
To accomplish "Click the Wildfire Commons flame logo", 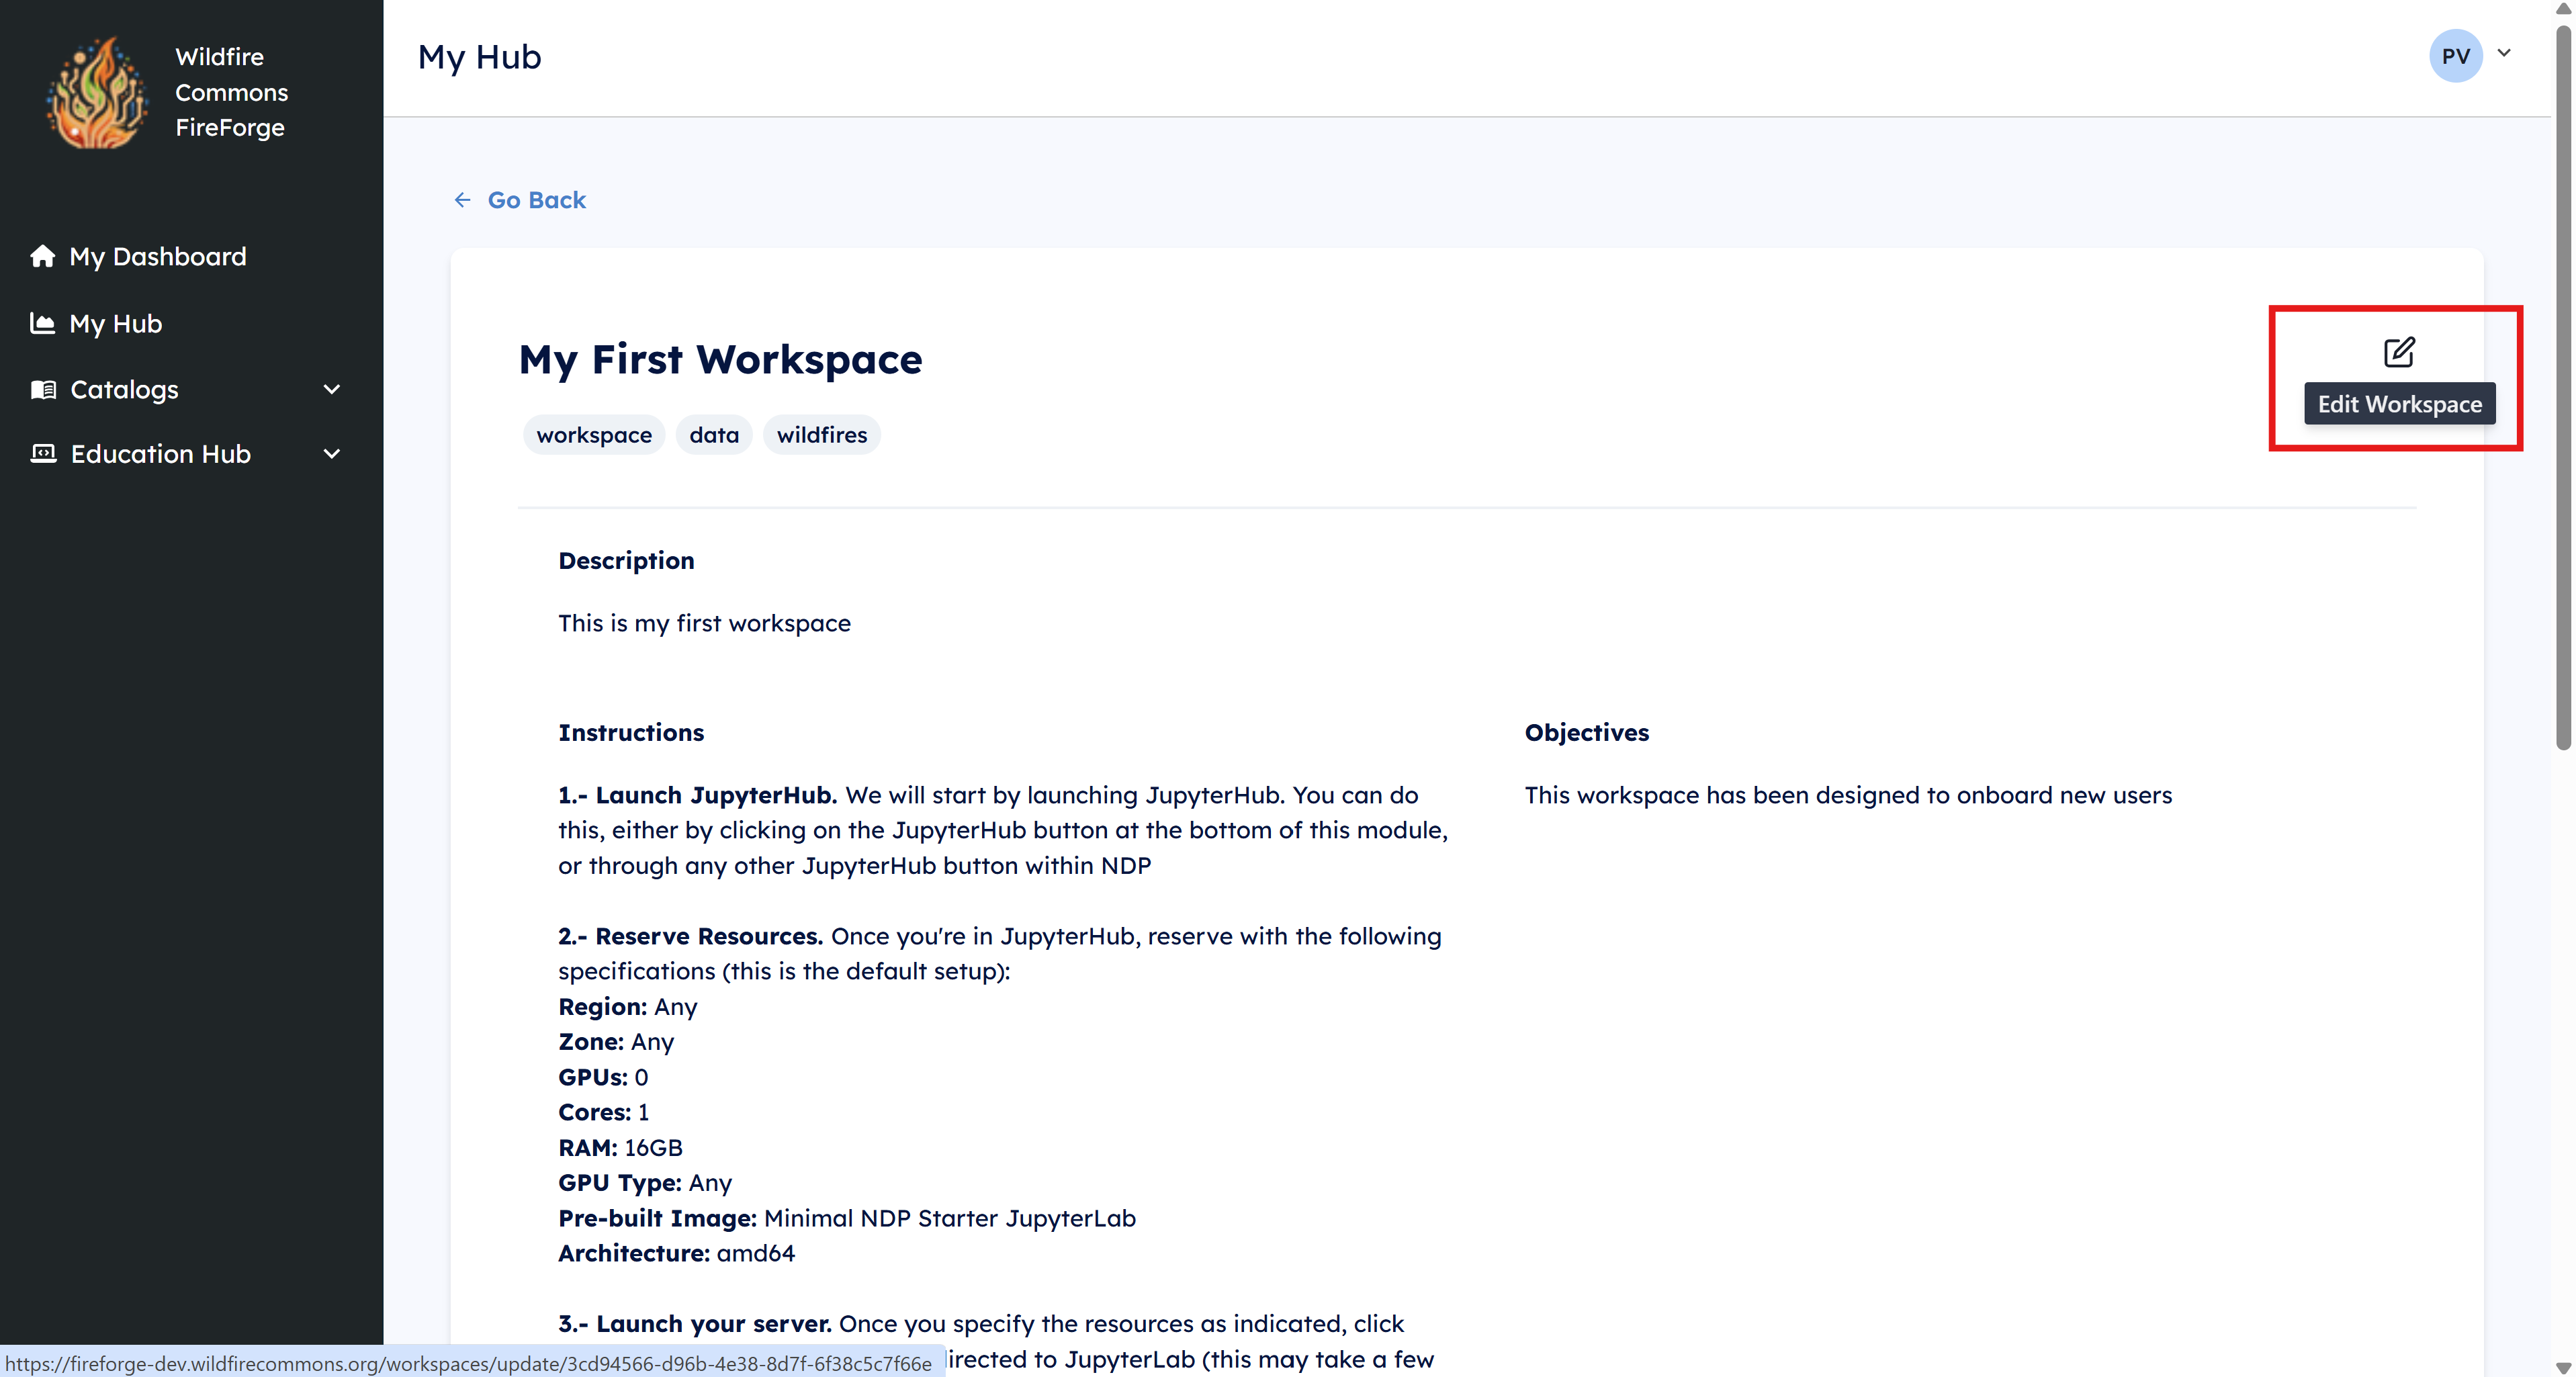I will (x=96, y=93).
